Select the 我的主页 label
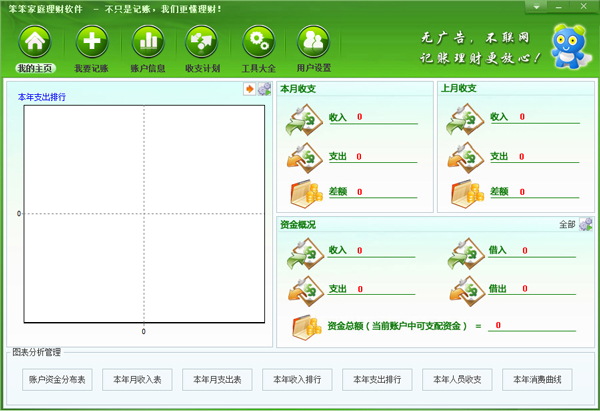The image size is (600, 411). [35, 68]
